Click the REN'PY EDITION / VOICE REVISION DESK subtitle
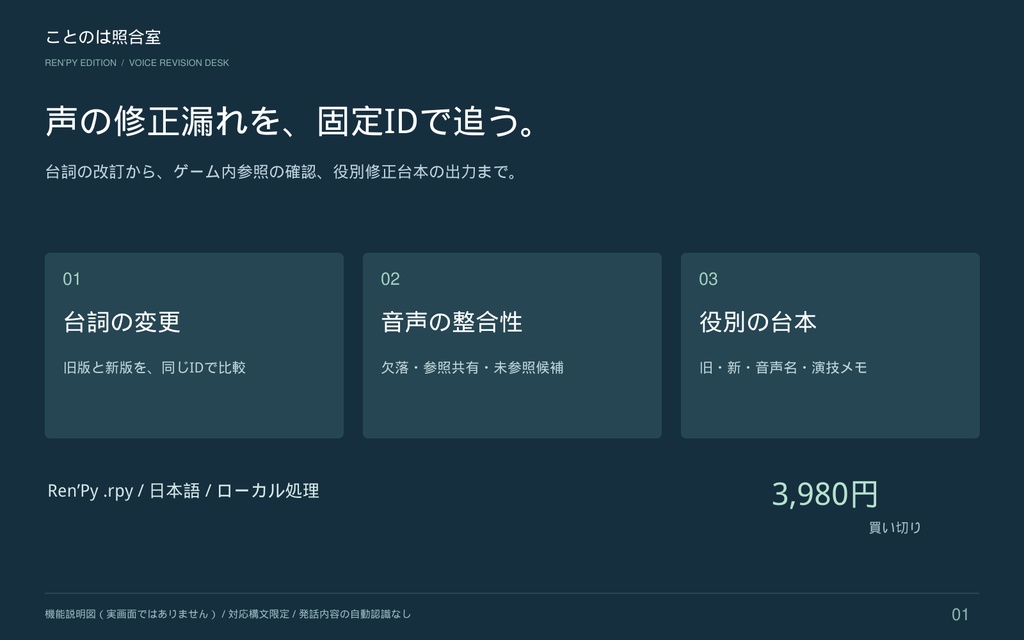The height and width of the screenshot is (640, 1024). coord(137,63)
